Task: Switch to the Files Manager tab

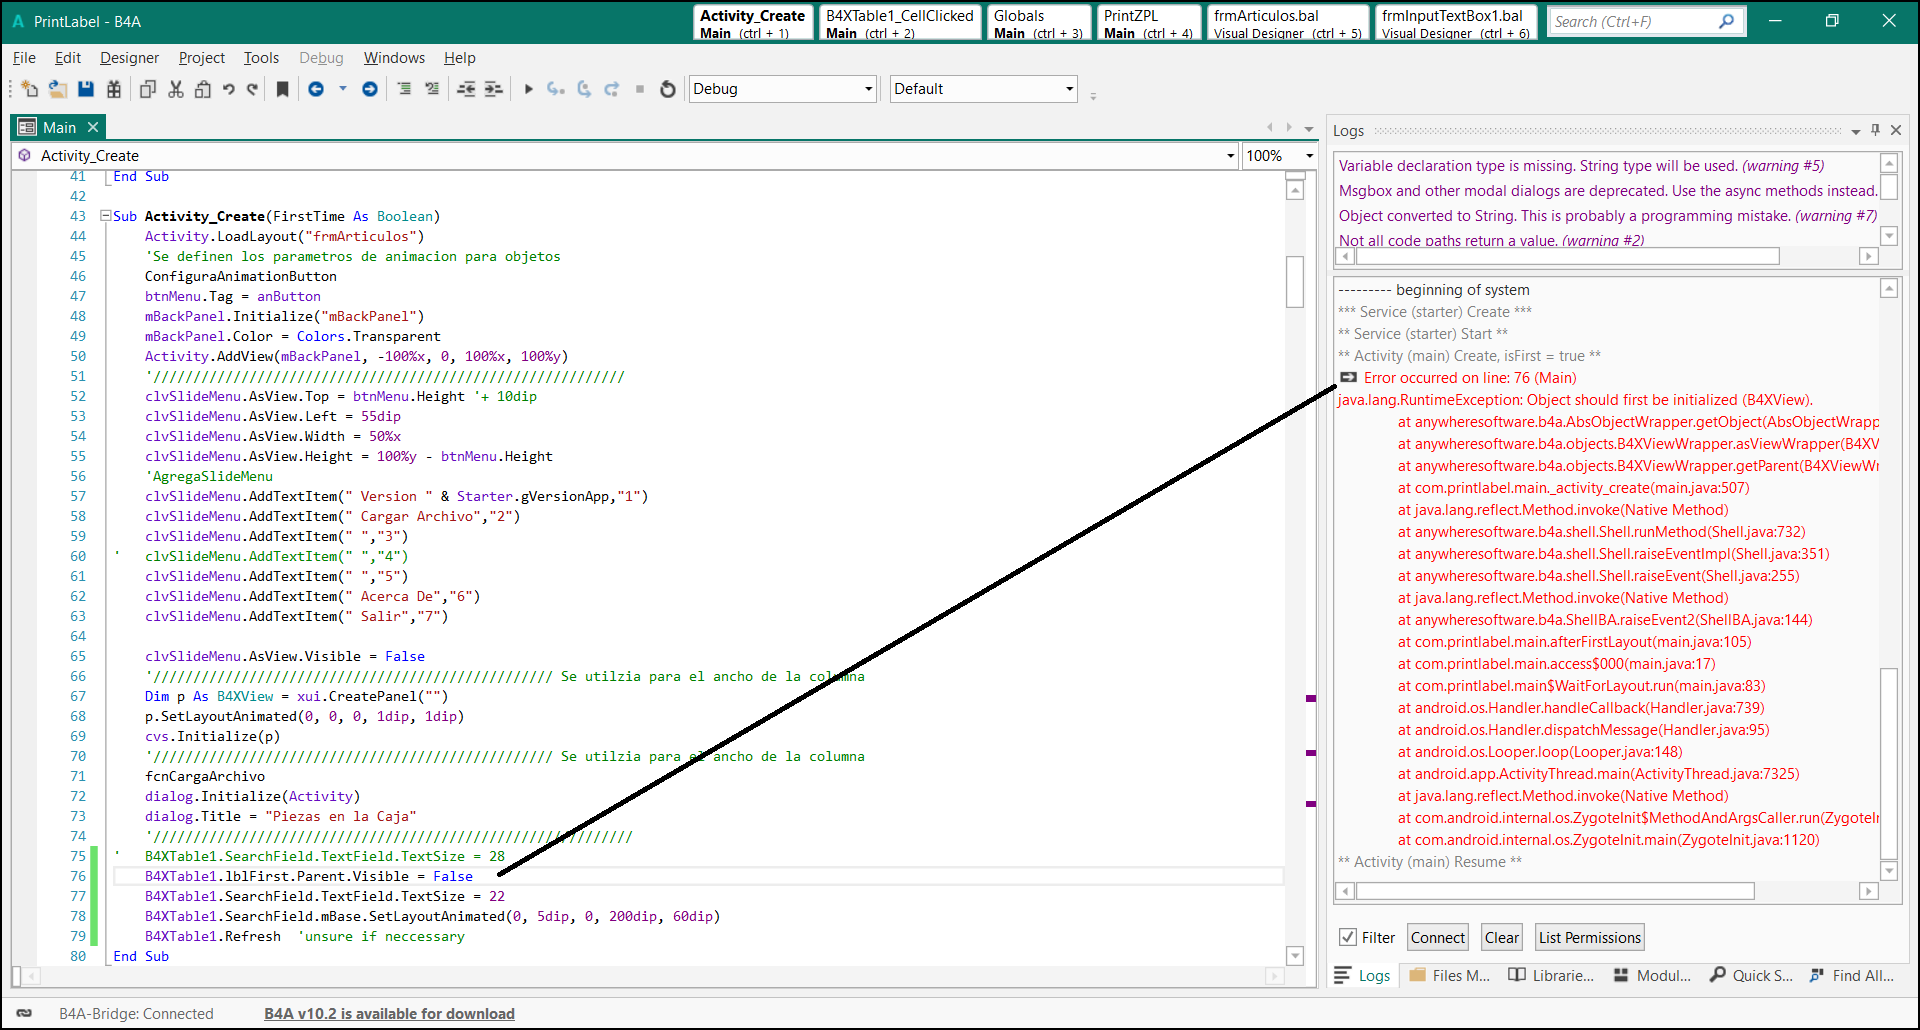Action: tap(1450, 975)
